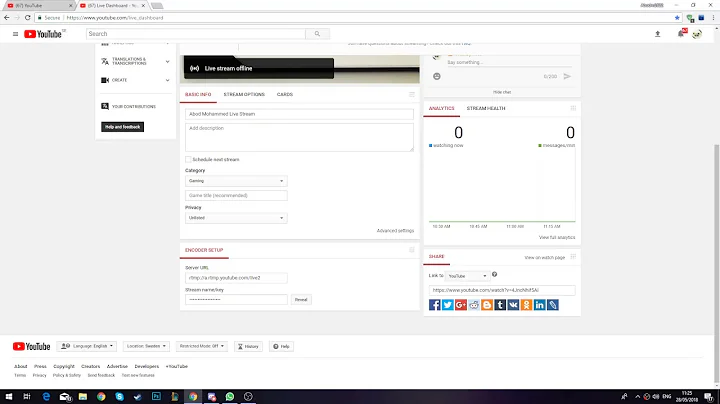Click the page vertical scrollbar
The width and height of the screenshot is (720, 404).
pyautogui.click(x=716, y=264)
